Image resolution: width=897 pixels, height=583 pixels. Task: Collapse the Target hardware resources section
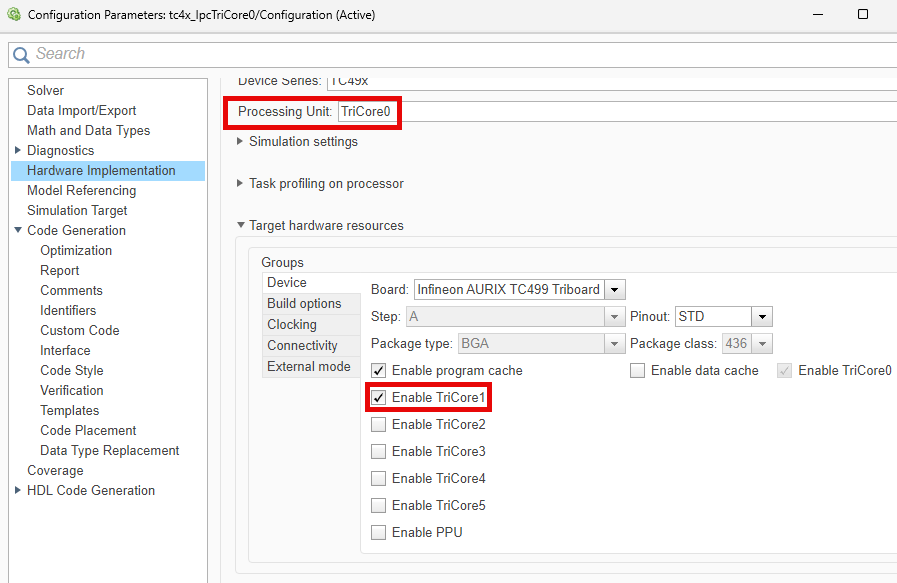click(x=238, y=225)
